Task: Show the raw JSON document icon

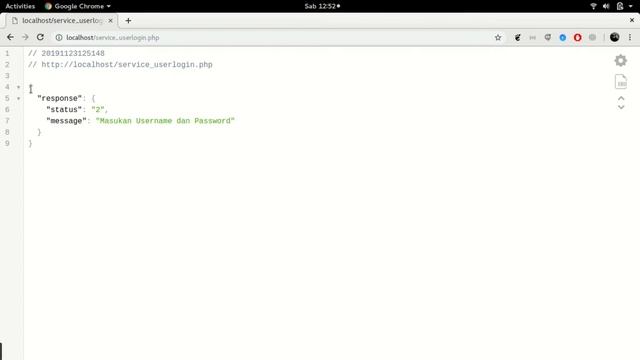Action: point(621,82)
